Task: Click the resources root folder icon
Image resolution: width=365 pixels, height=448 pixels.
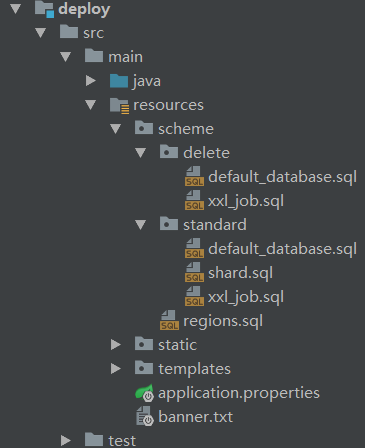Action: point(119,106)
